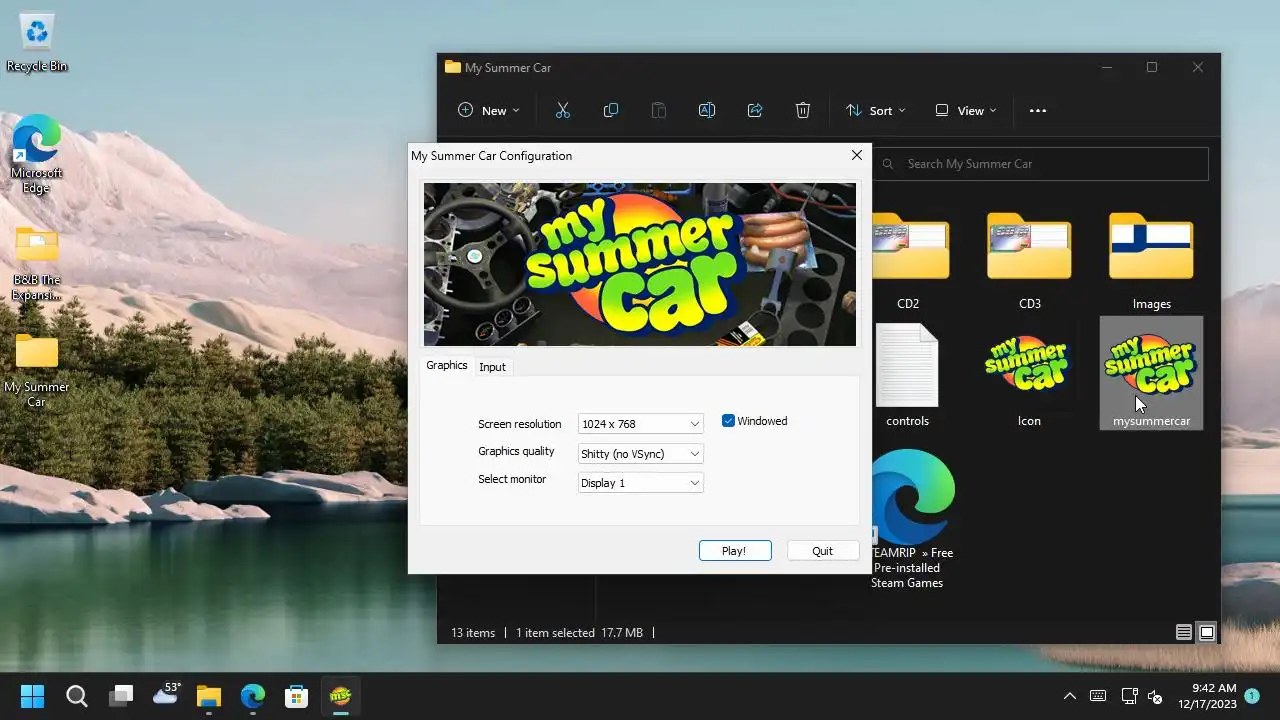This screenshot has width=1280, height=720.
Task: Click the My Summer Car taskbar icon
Action: pyautogui.click(x=340, y=695)
